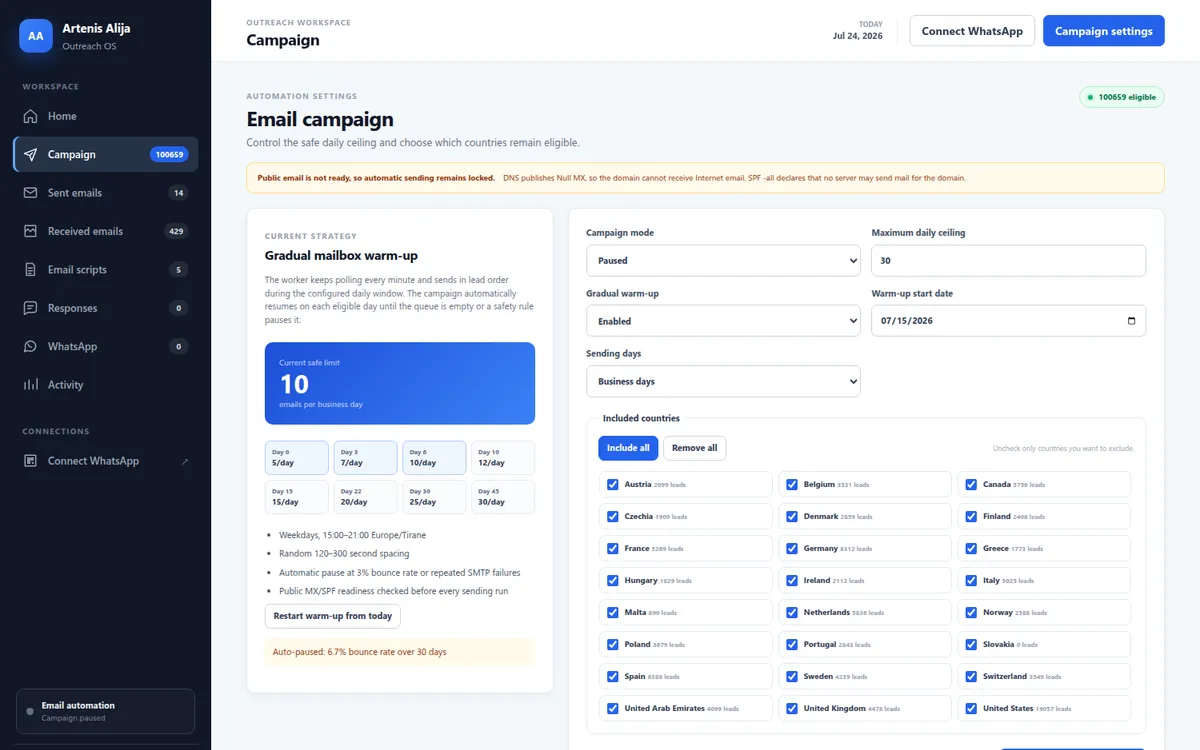
Task: Uncheck the Belgium country checkbox
Action: [x=792, y=484]
